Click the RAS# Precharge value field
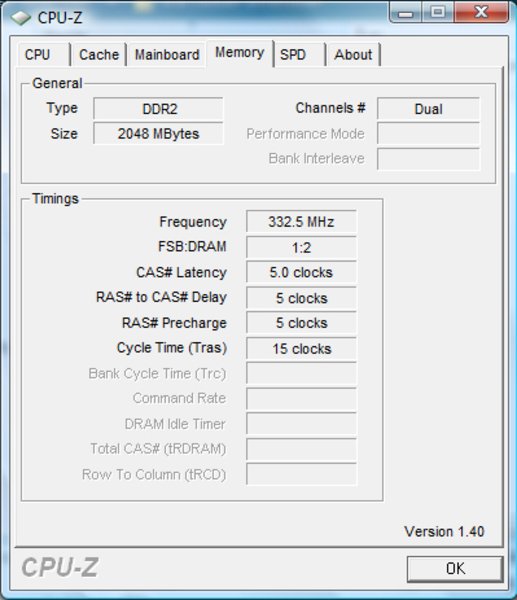The image size is (517, 600). 301,323
